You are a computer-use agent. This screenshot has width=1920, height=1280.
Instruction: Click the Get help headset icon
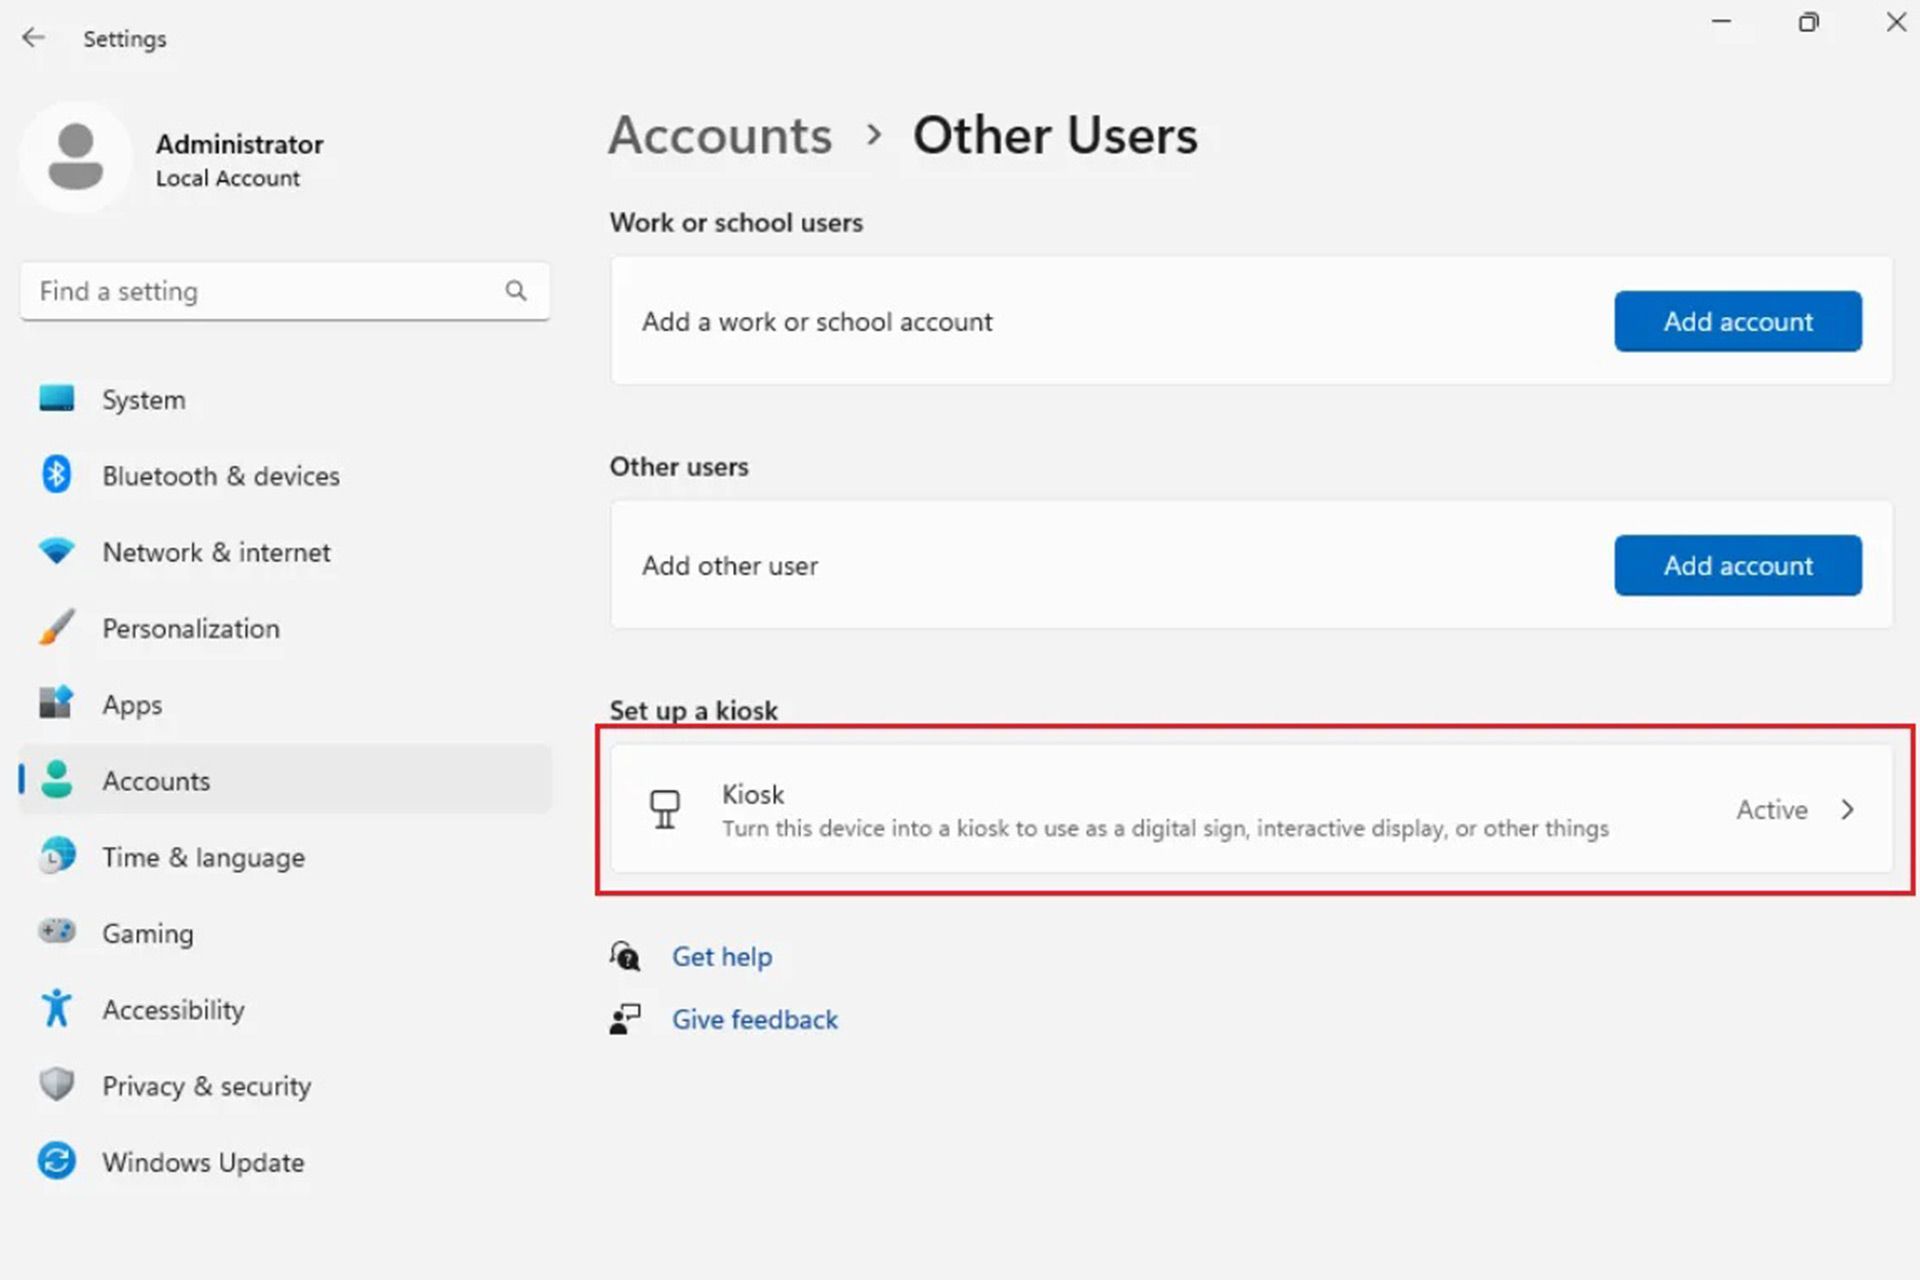tap(626, 956)
